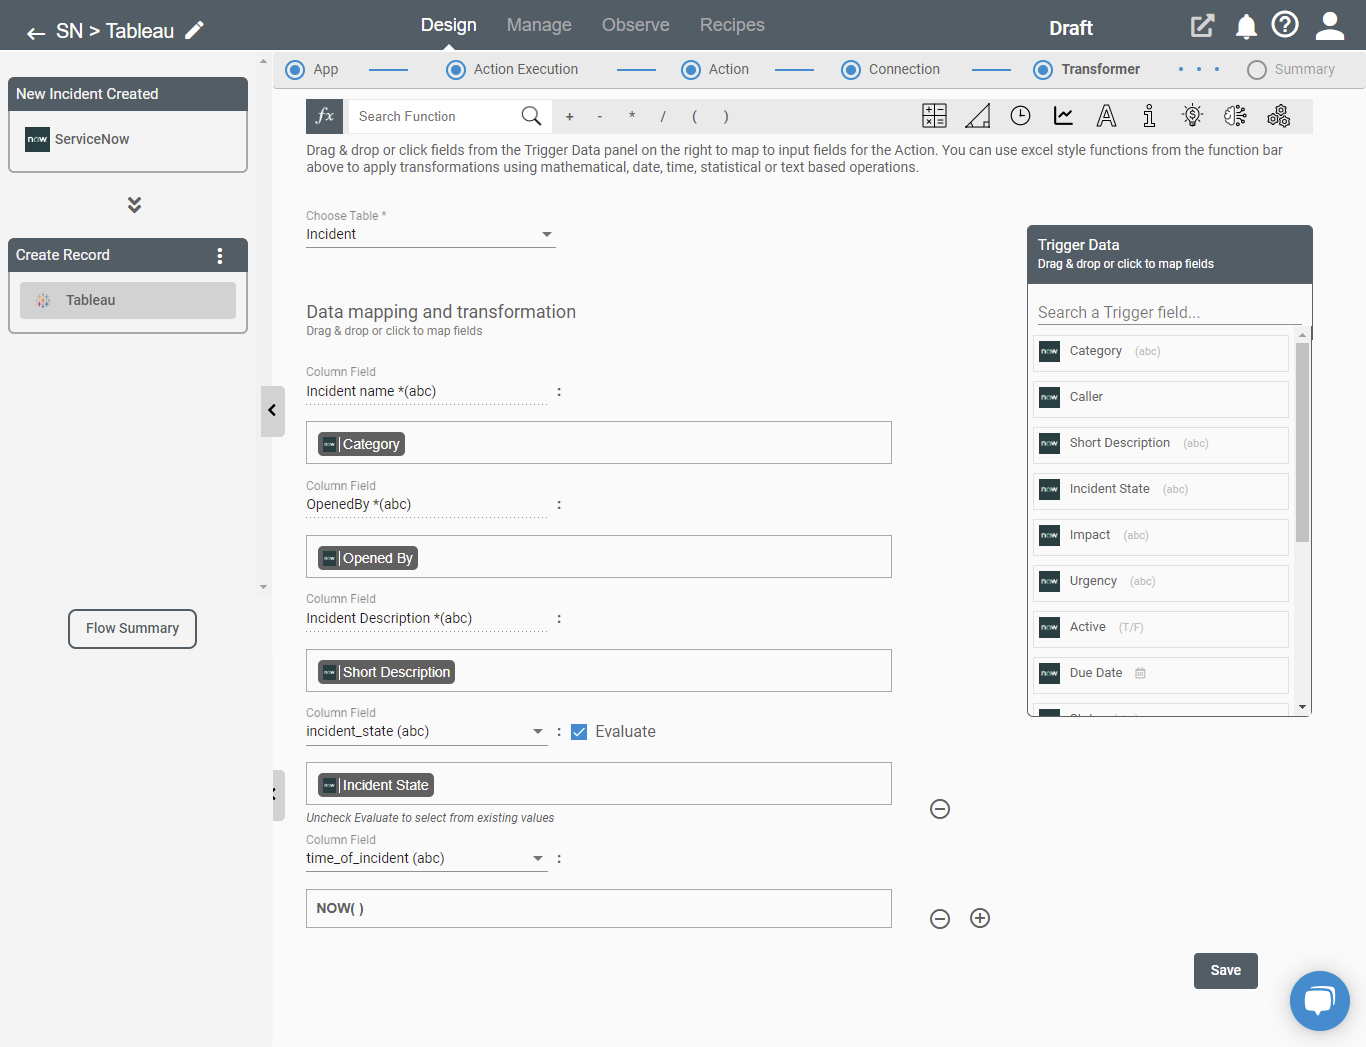Select Connection step radio
Screen dimensions: 1366x1047
coord(851,70)
